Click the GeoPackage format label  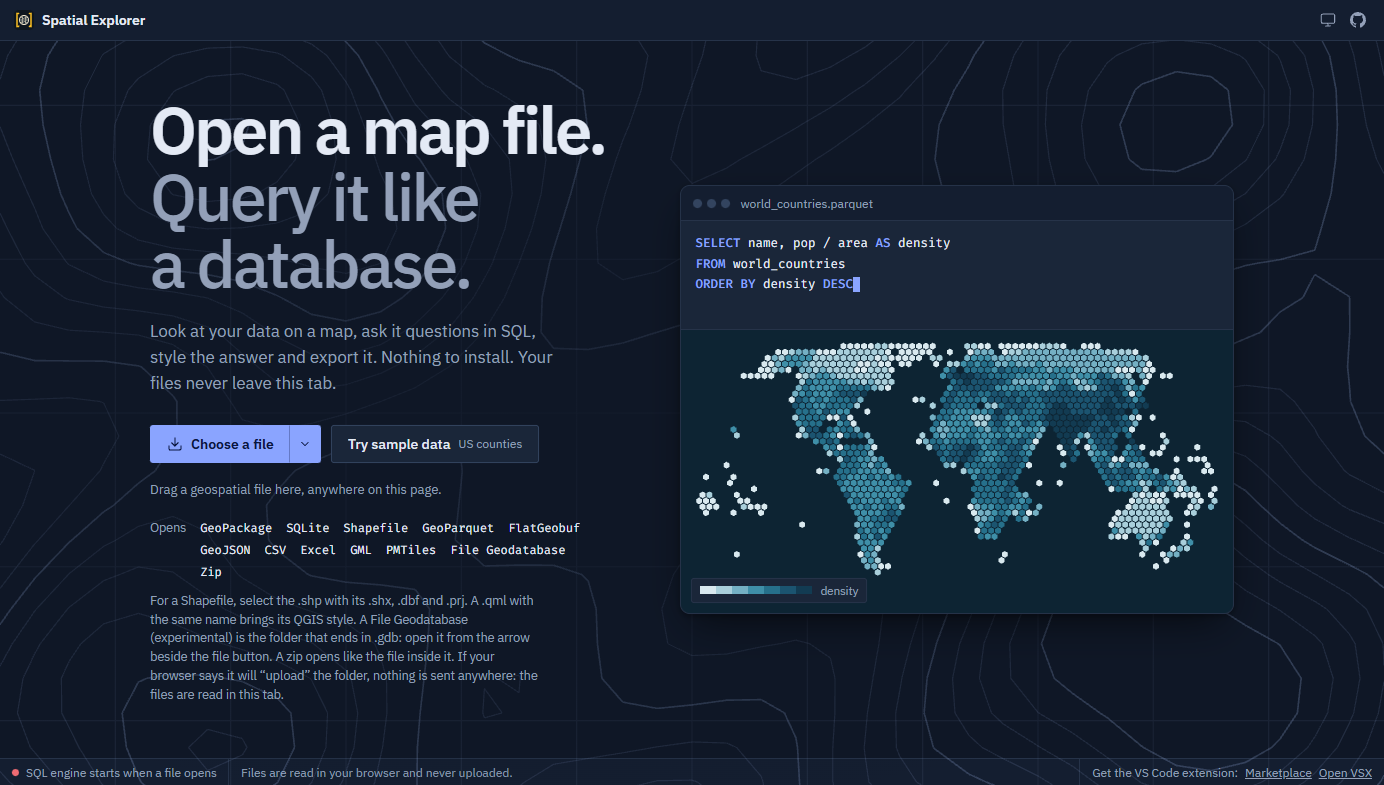pos(236,528)
